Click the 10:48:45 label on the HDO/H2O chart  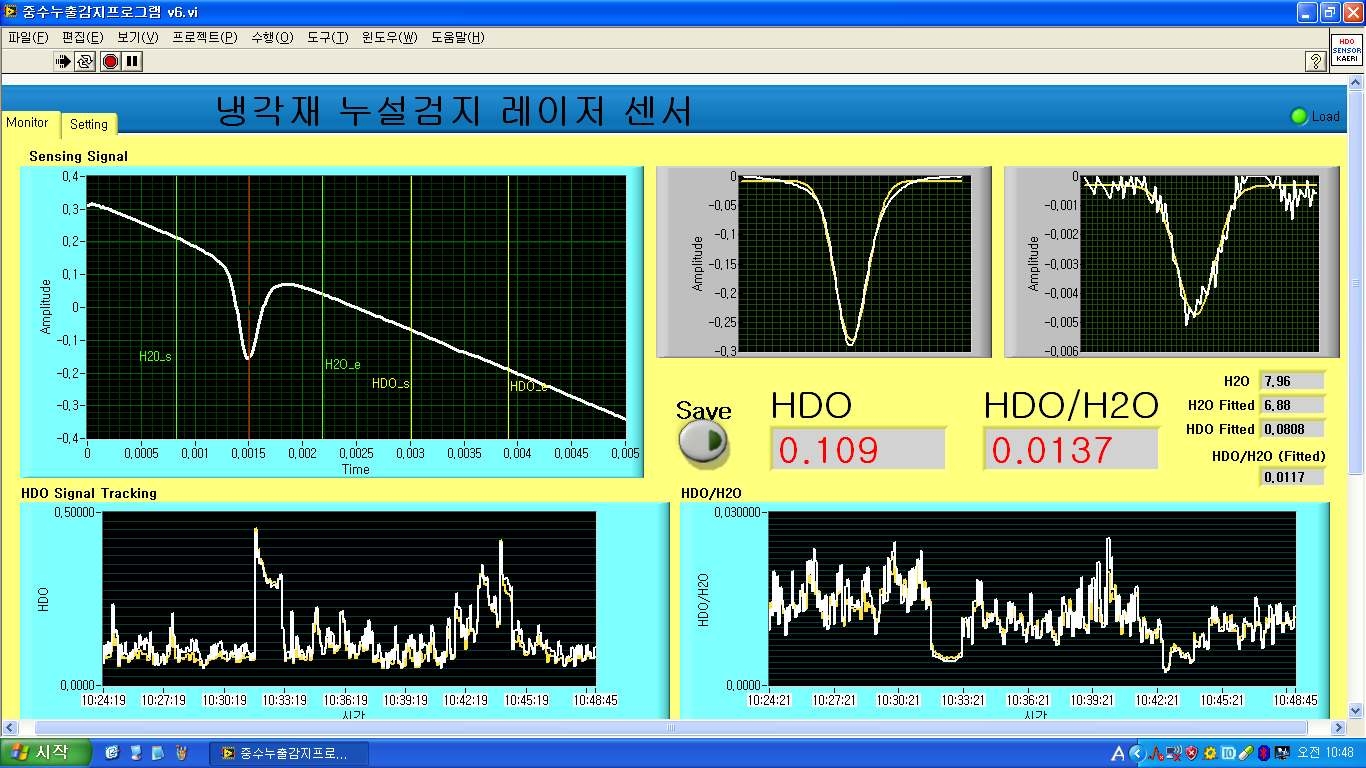tap(1295, 700)
